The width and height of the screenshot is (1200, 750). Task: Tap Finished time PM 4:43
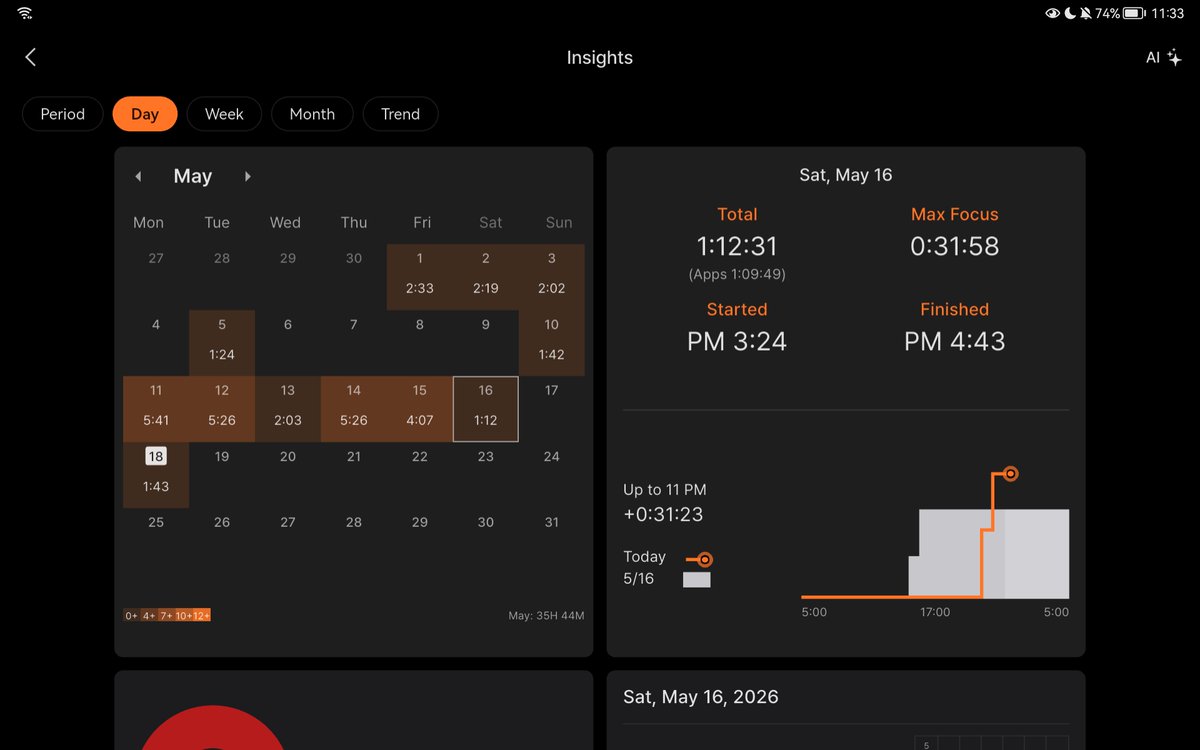pos(955,341)
